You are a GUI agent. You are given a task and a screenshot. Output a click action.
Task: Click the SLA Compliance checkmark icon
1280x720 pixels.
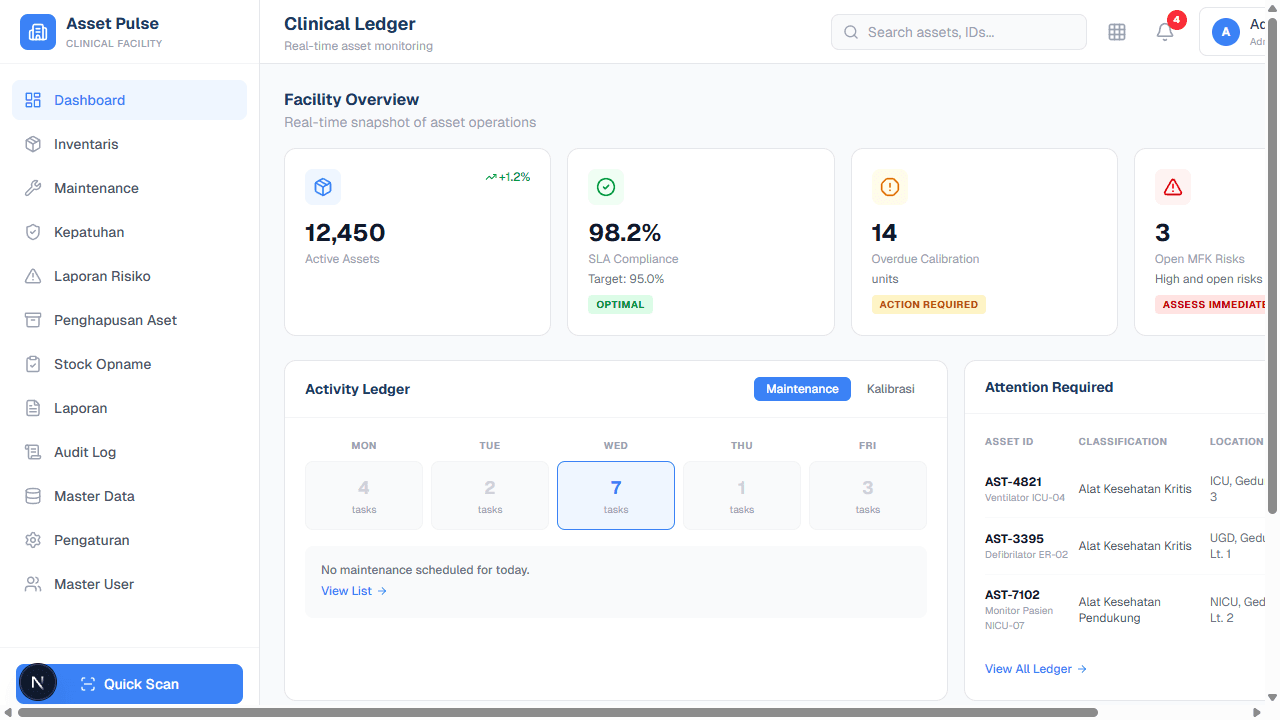606,187
